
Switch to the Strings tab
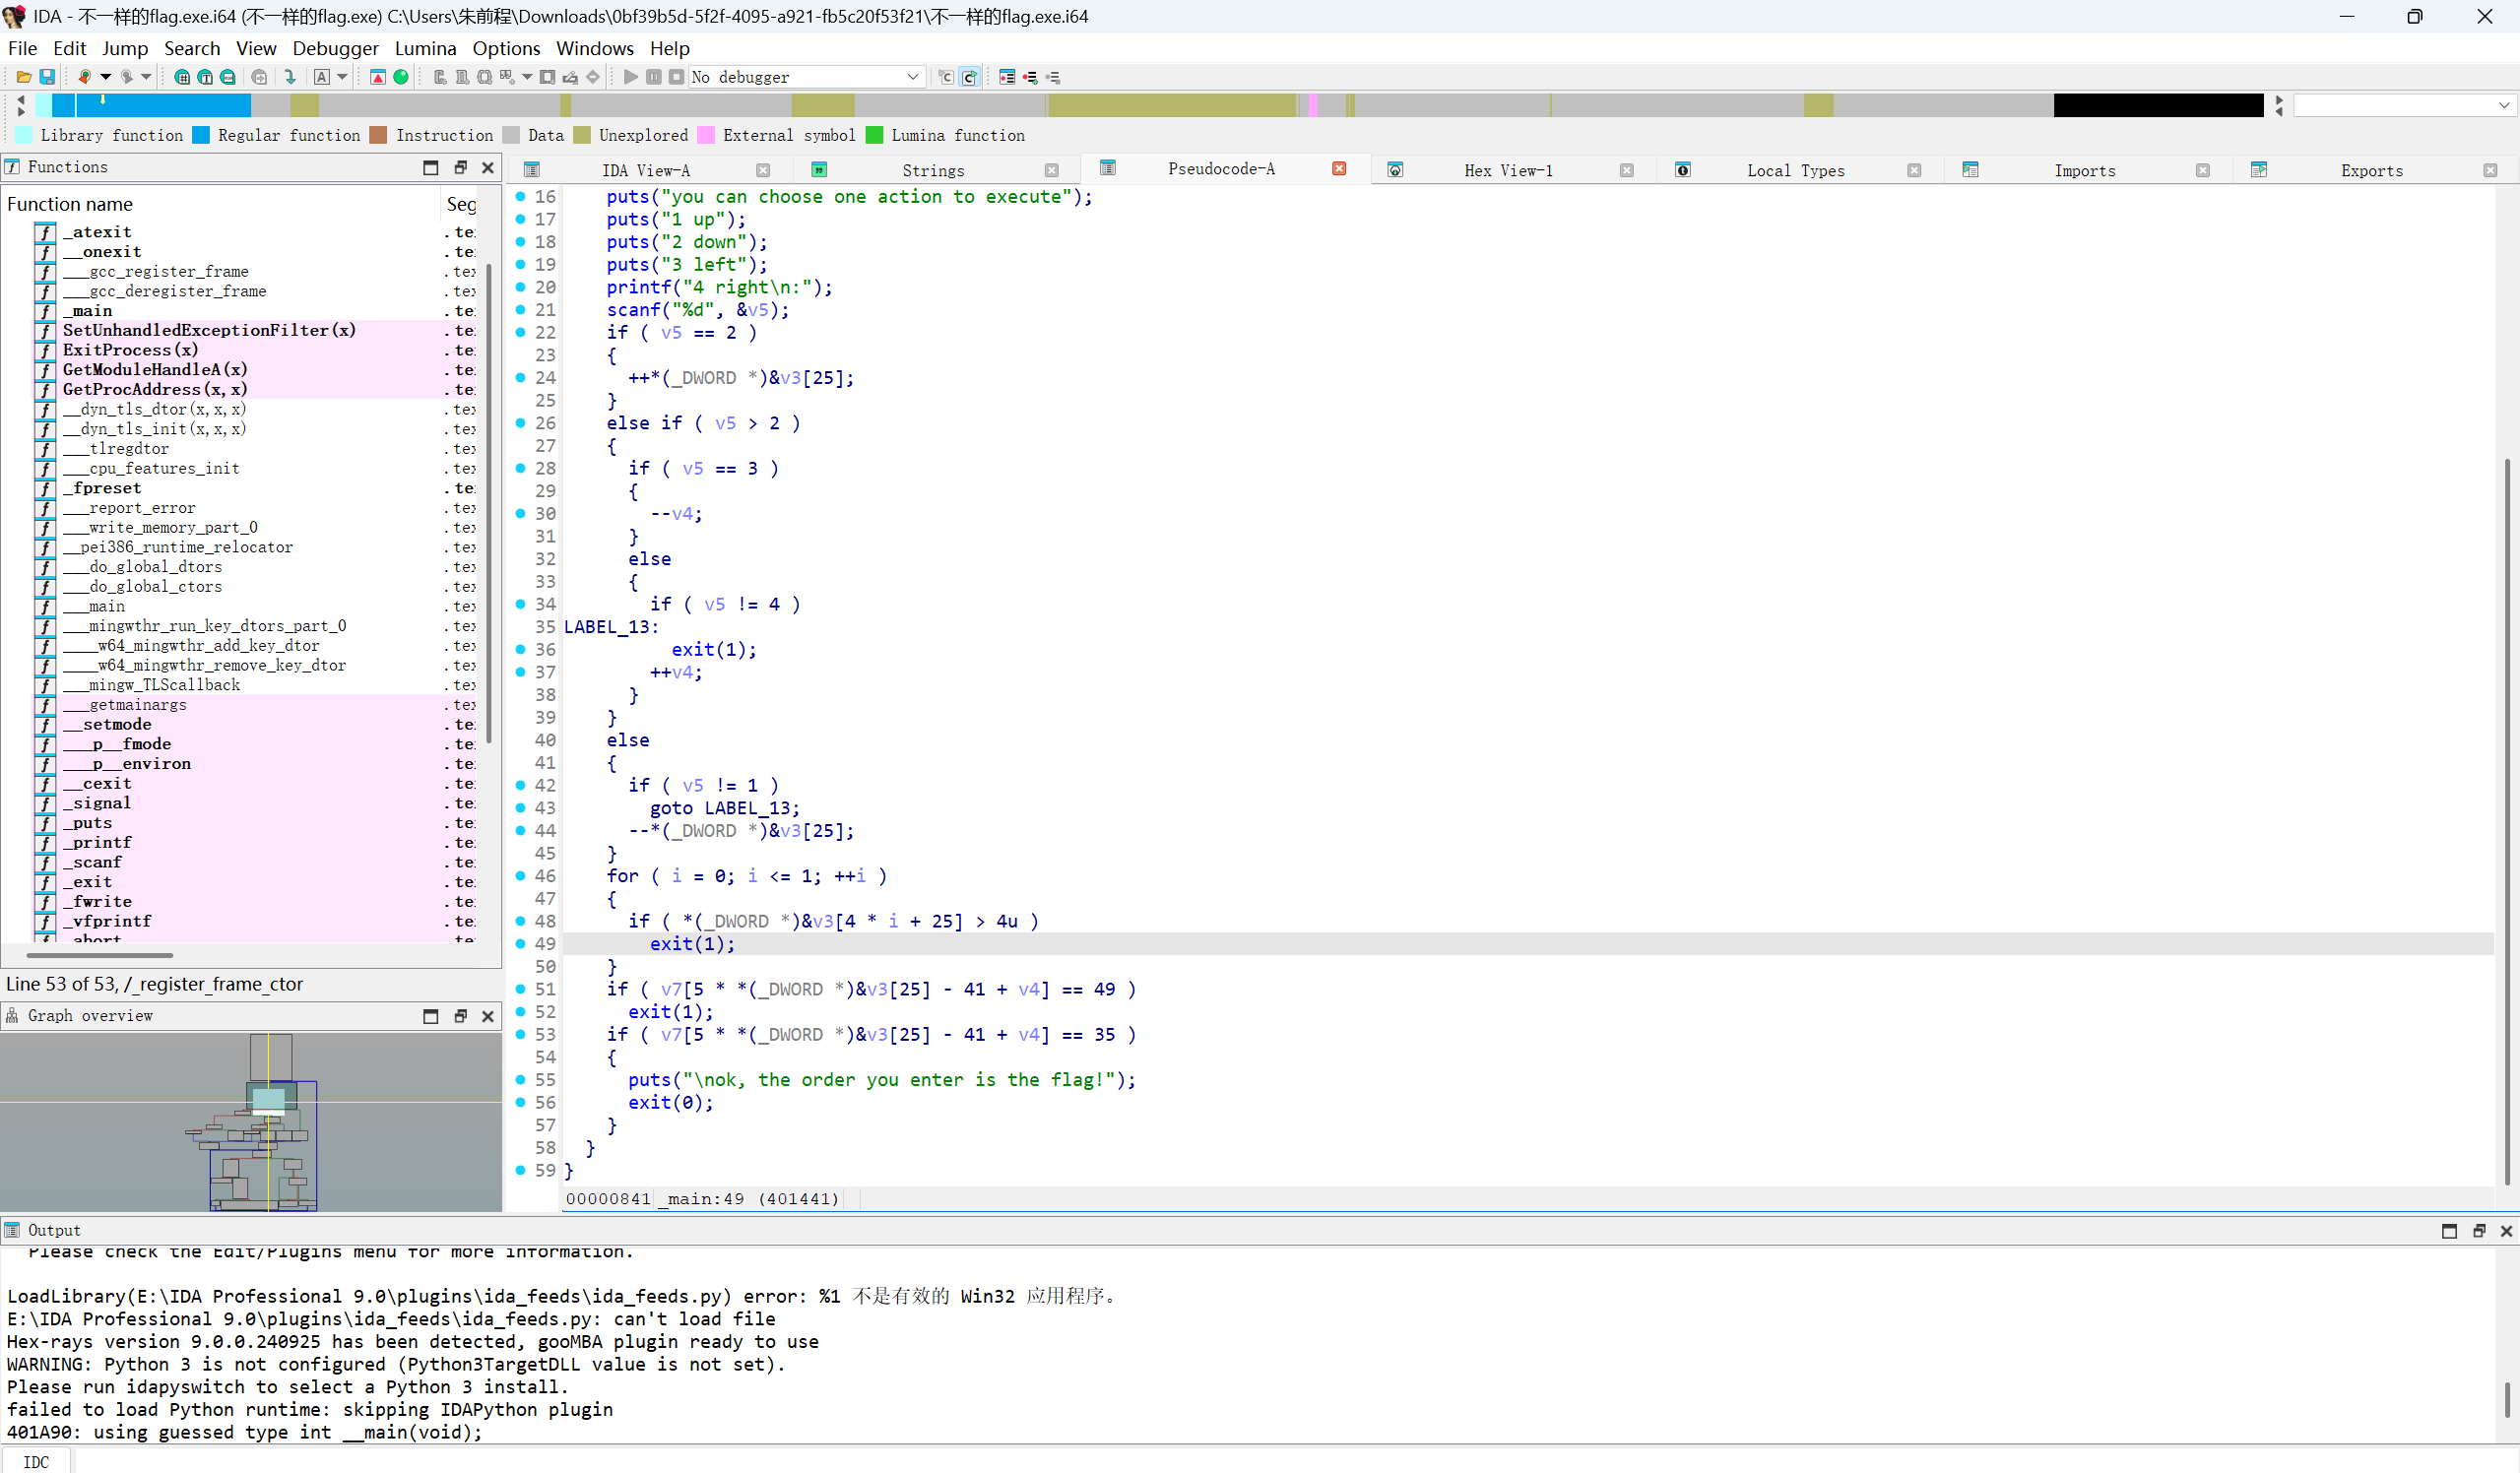tap(932, 170)
